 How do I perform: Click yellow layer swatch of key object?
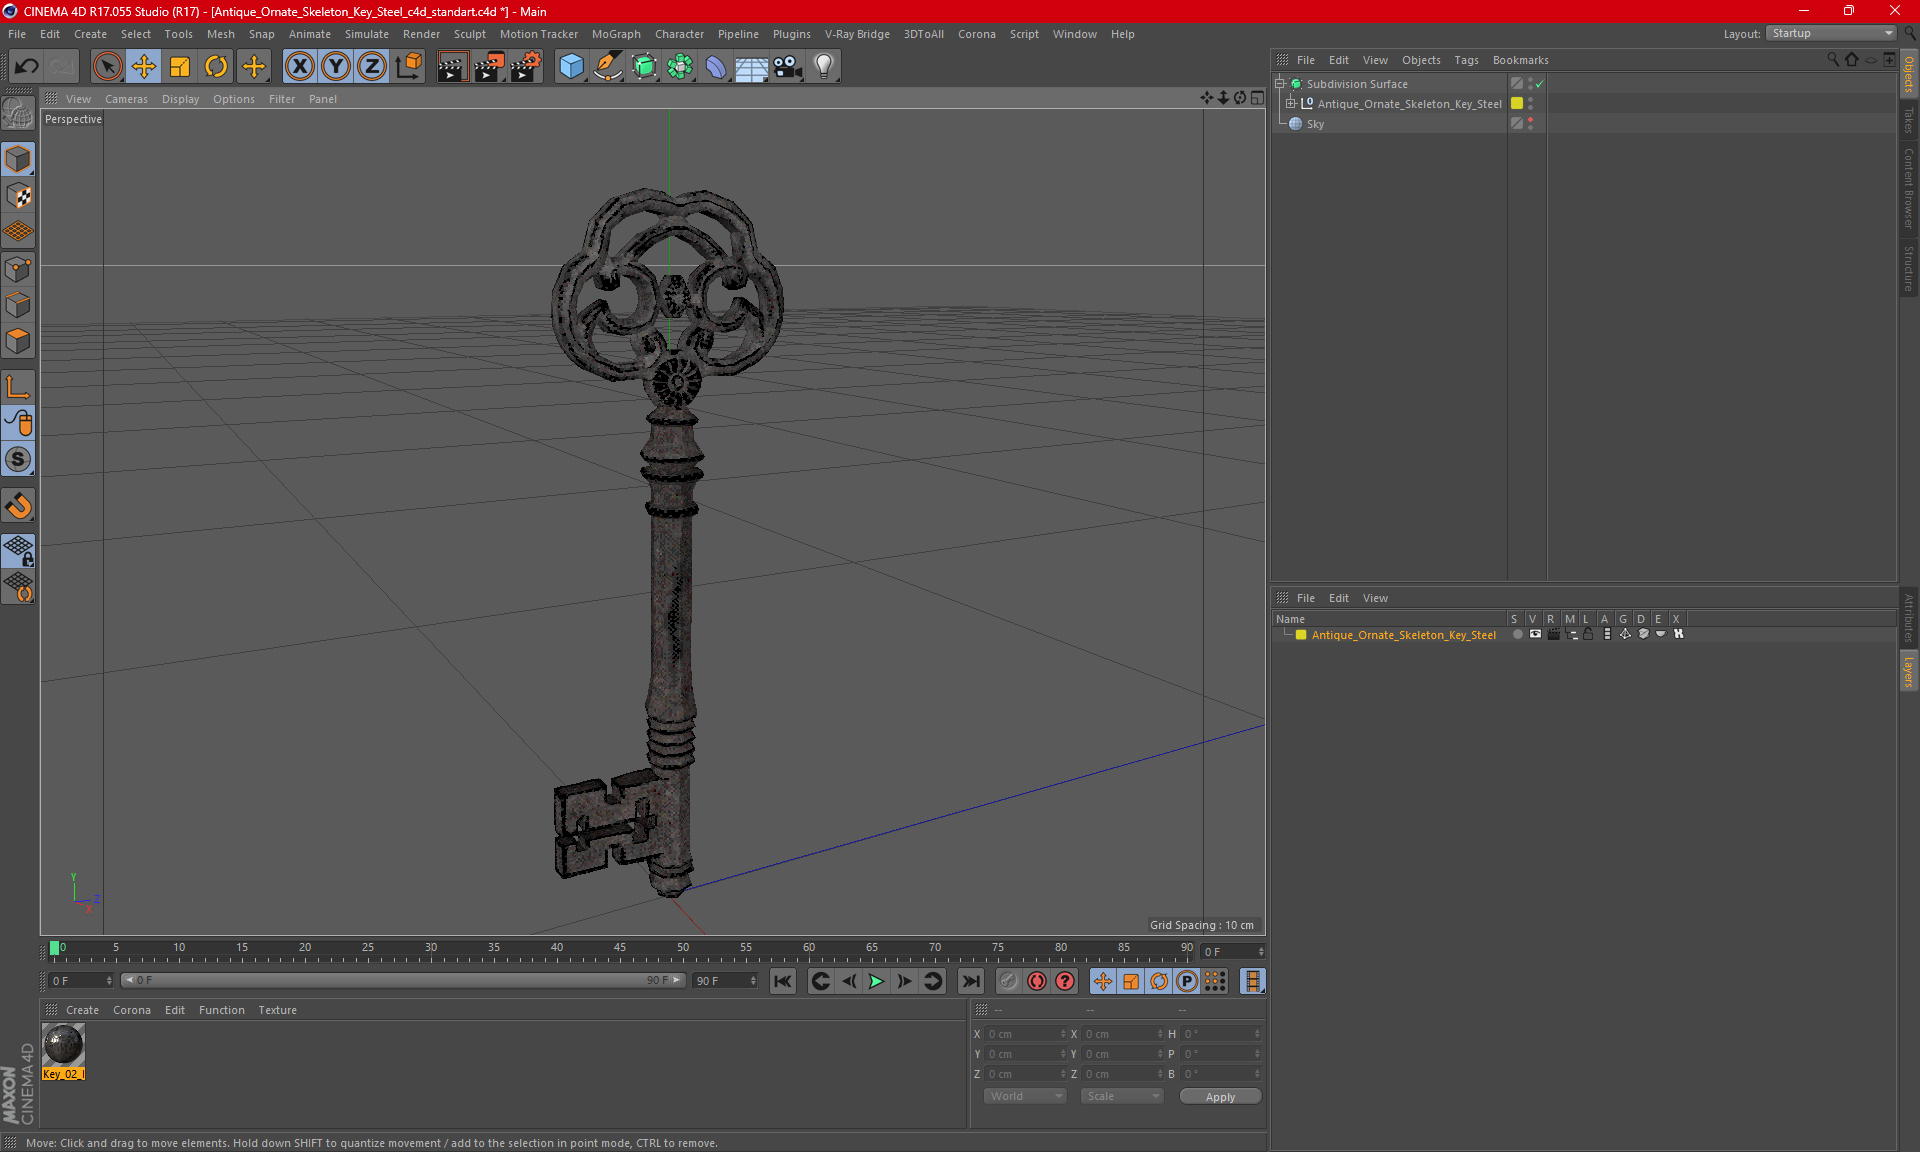1517,103
